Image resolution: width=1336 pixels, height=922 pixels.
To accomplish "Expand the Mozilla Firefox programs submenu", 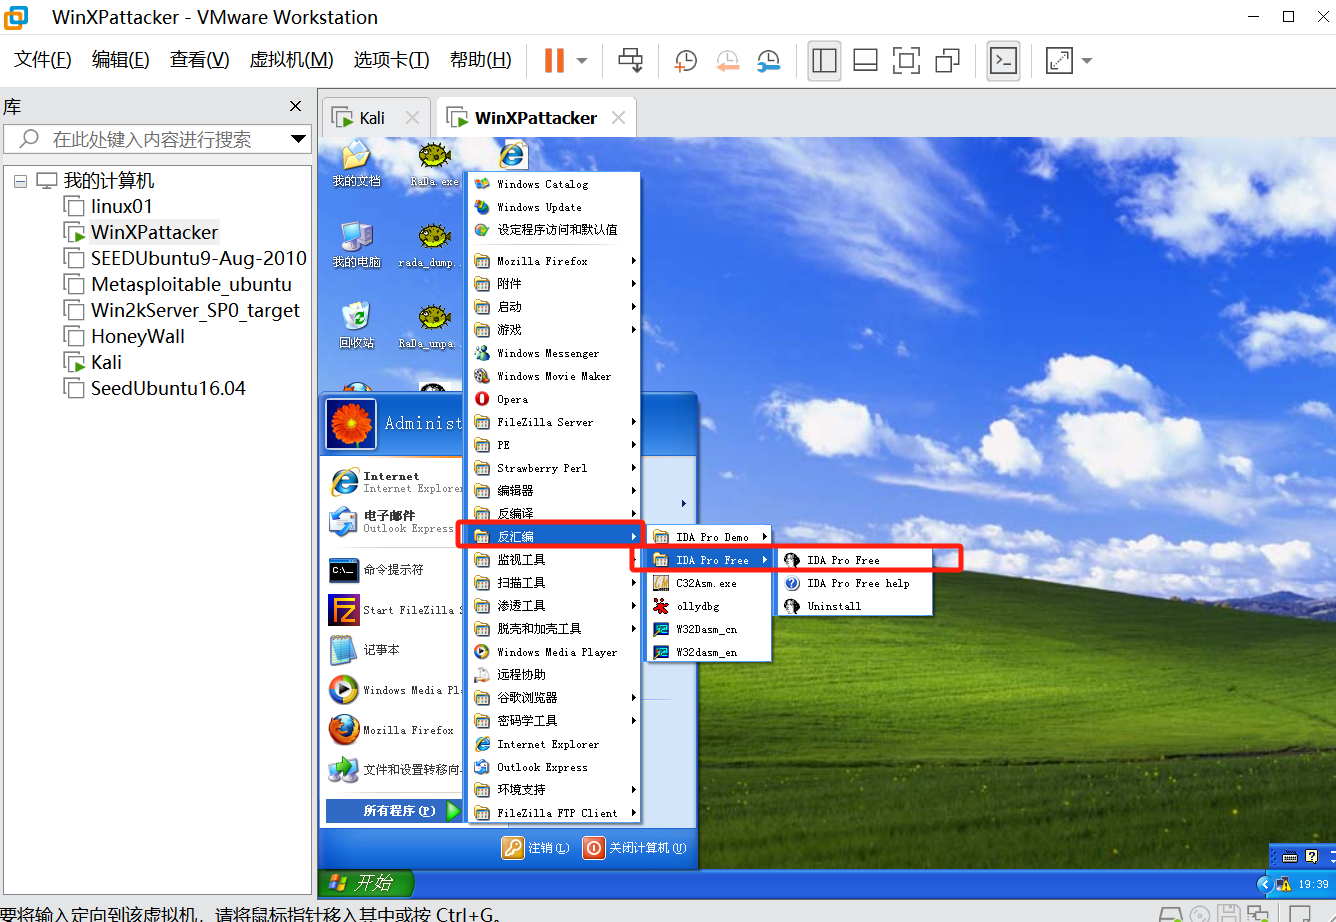I will click(554, 261).
